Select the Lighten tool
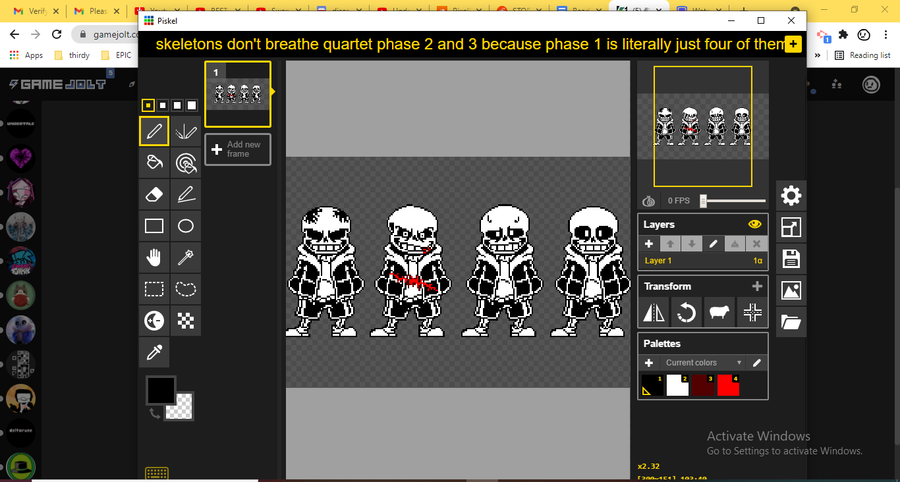 (154, 321)
